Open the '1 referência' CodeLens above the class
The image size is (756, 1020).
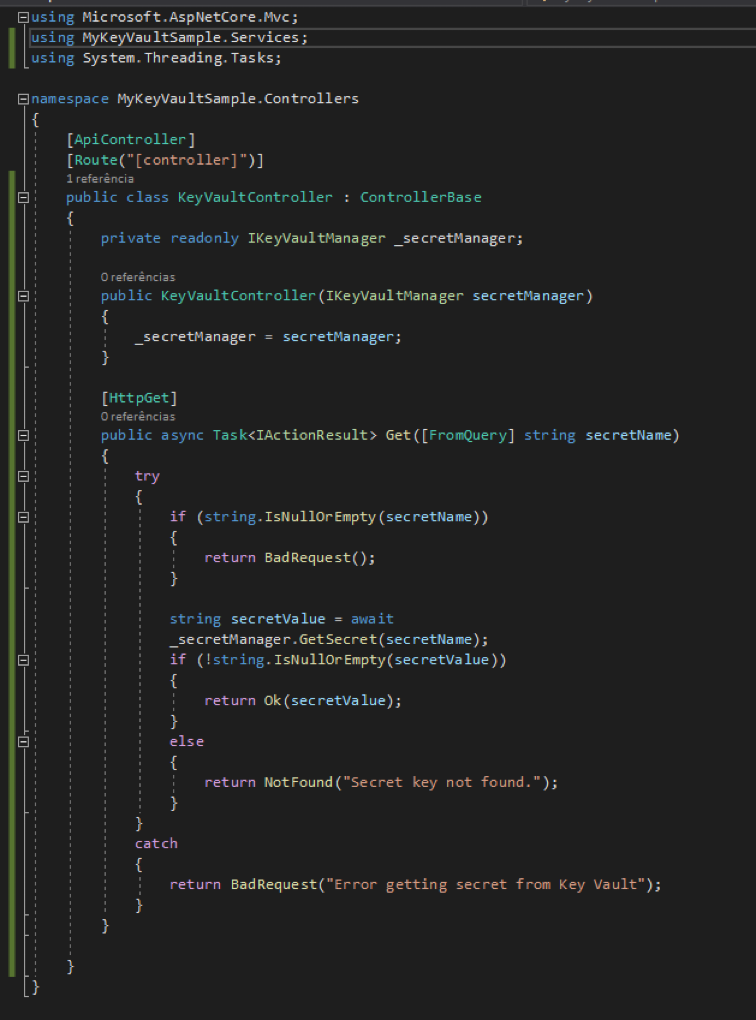100,179
